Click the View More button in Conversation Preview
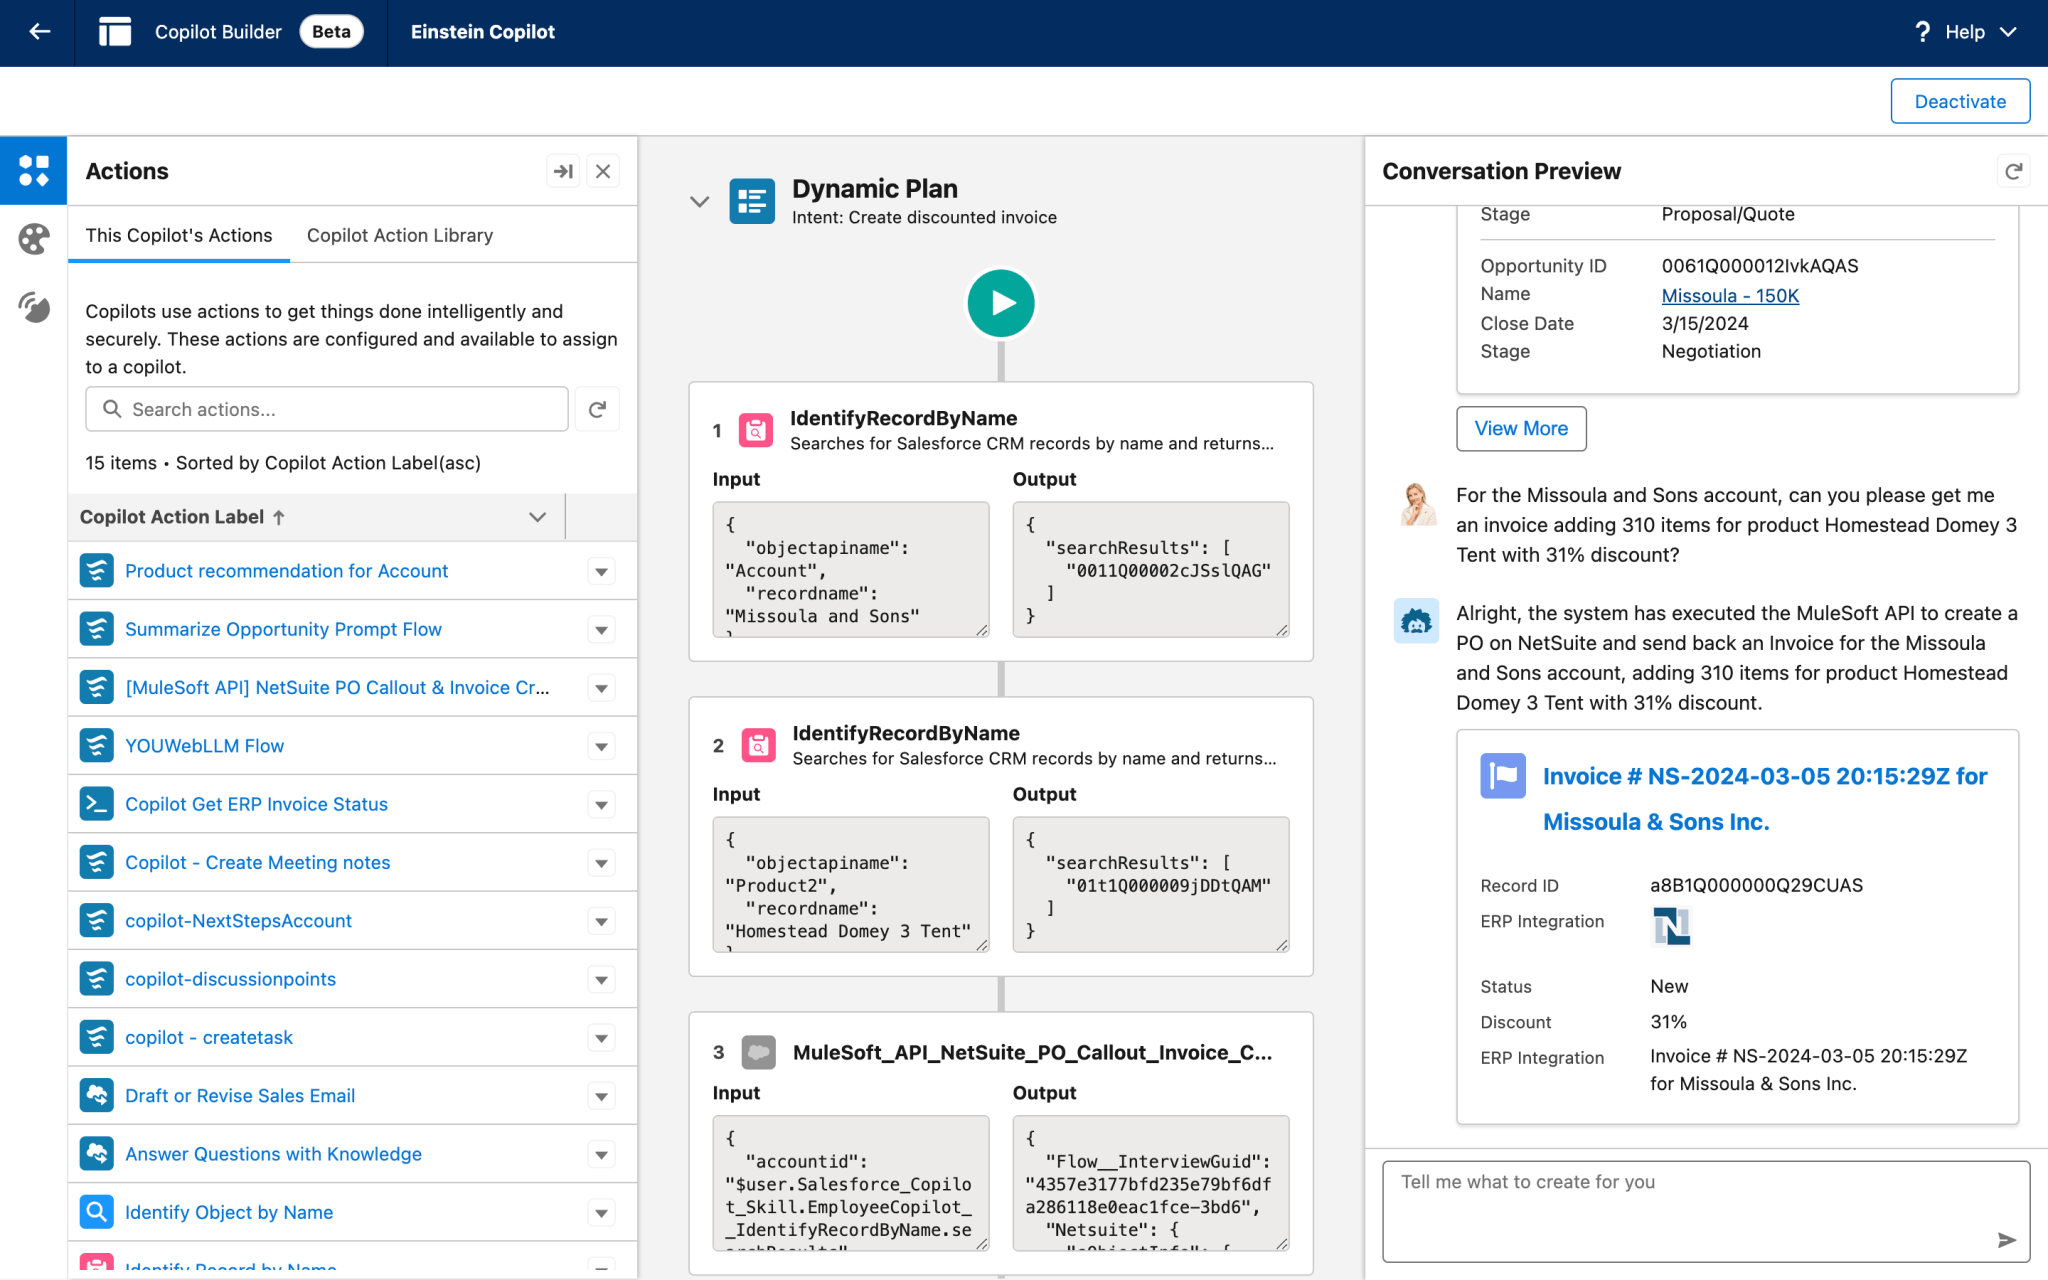Viewport: 2048px width, 1280px height. pos(1521,428)
